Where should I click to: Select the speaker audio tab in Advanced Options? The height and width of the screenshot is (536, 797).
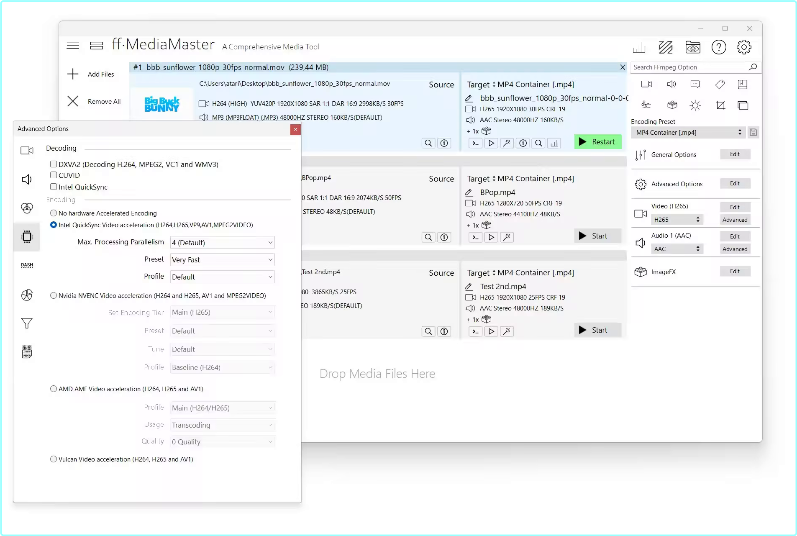point(27,179)
